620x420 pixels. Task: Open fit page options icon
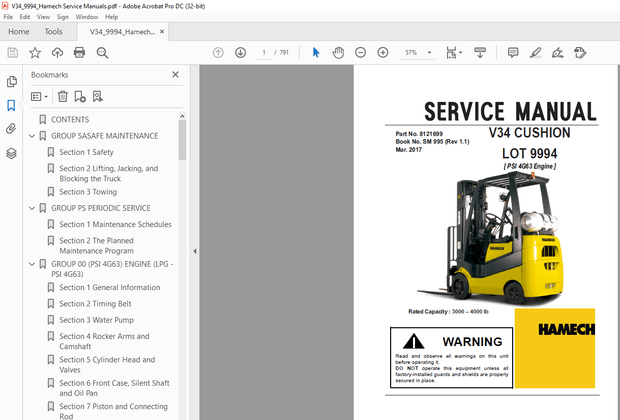453,53
